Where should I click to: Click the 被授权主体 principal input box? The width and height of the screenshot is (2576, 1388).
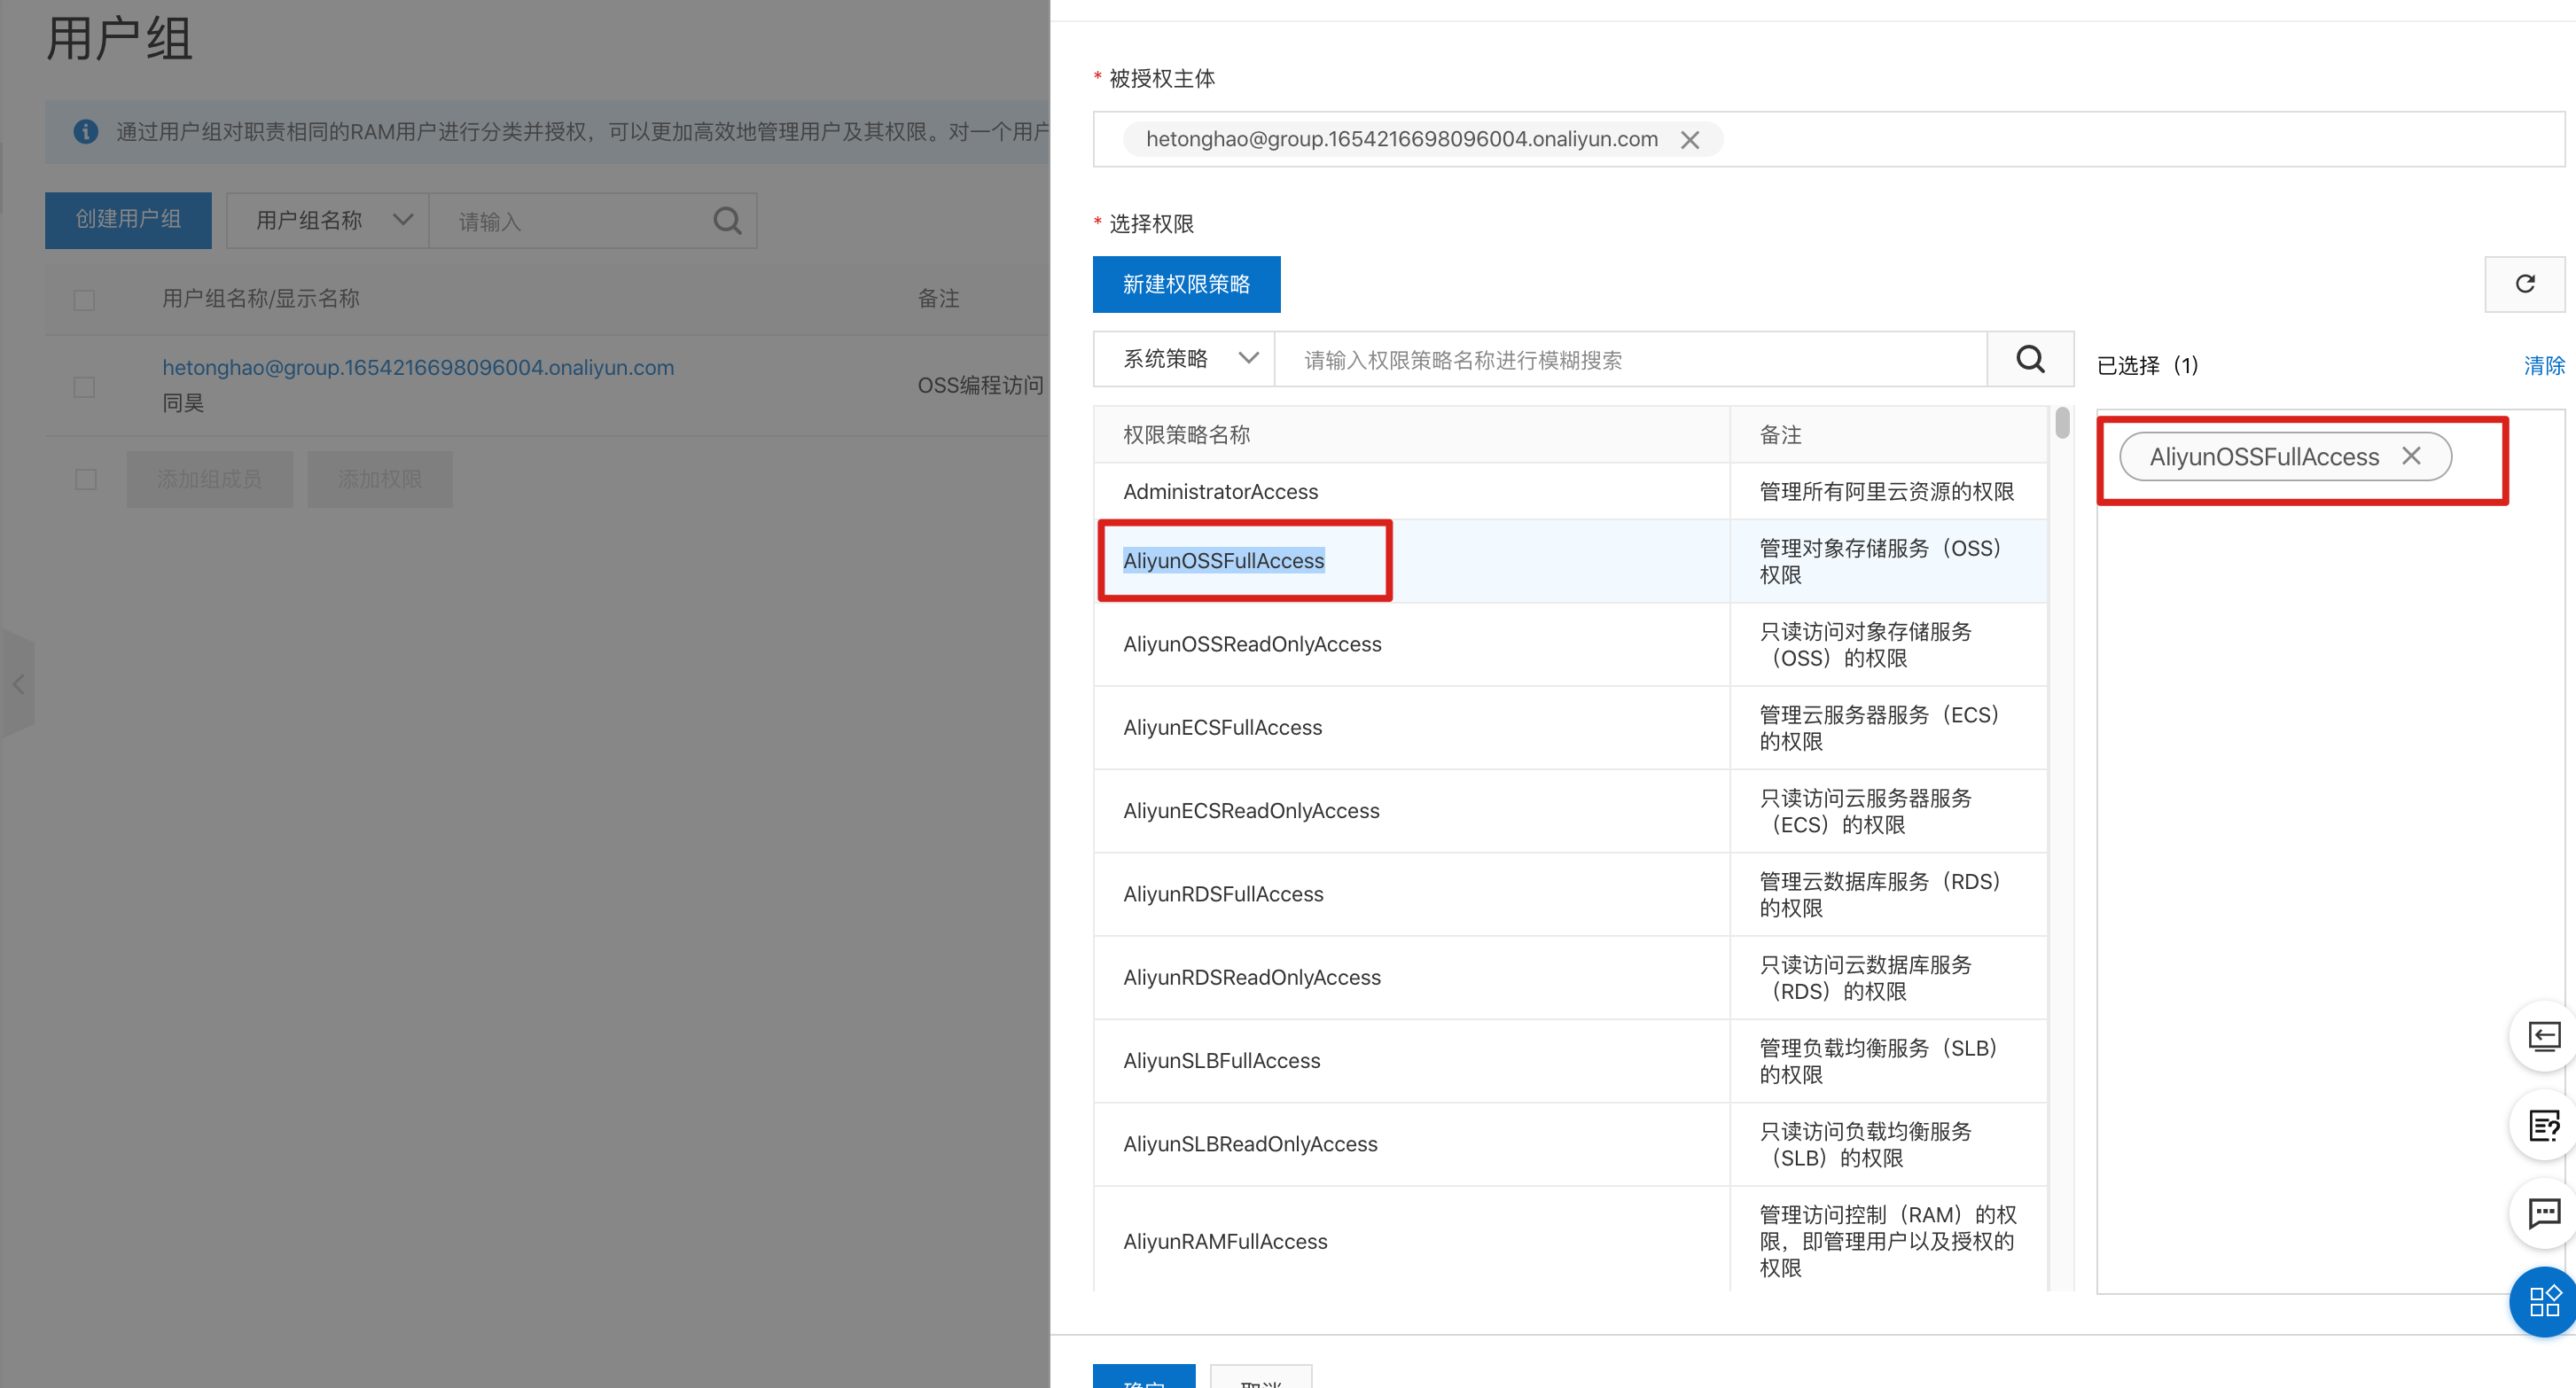1828,140
